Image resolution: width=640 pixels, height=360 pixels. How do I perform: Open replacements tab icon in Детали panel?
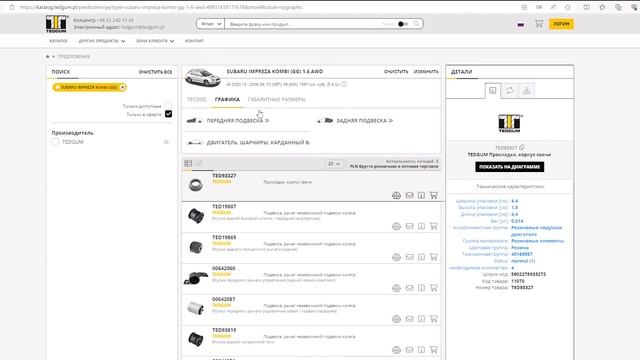coord(509,91)
